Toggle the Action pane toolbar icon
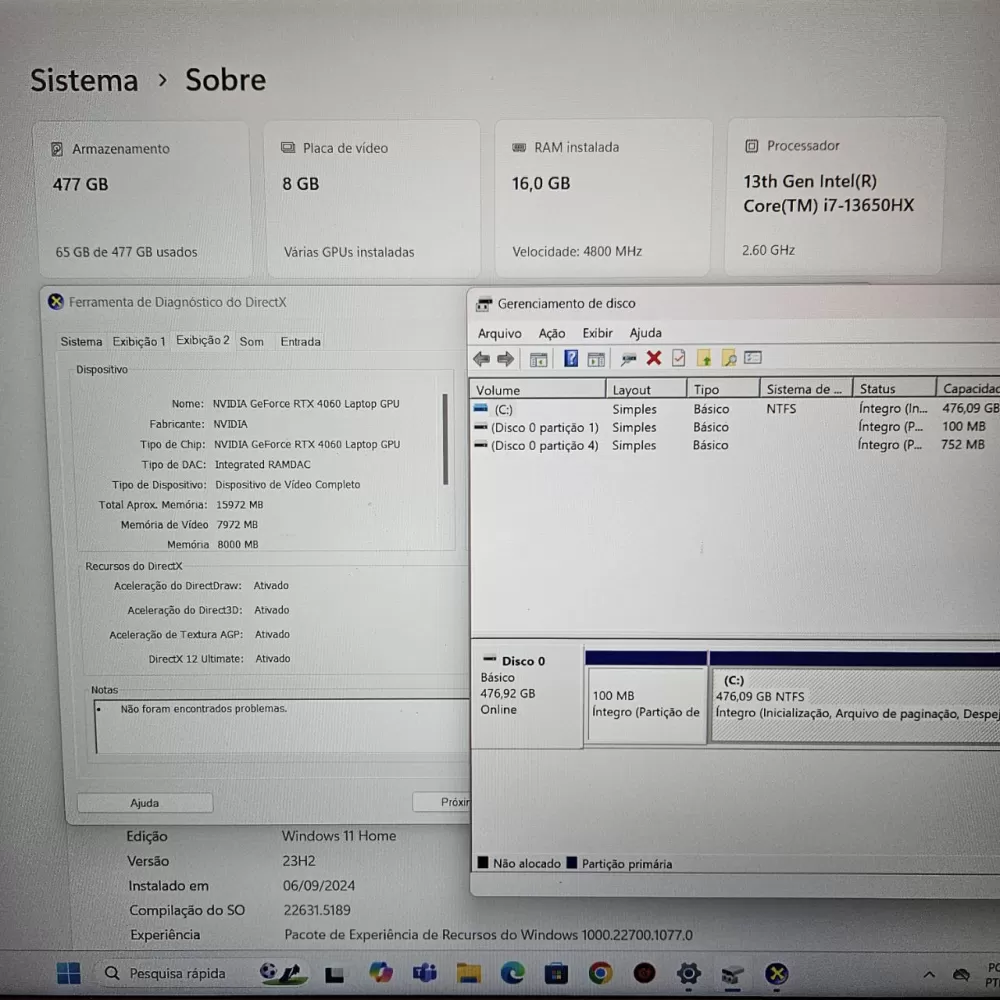This screenshot has width=1000, height=1000. click(x=596, y=360)
